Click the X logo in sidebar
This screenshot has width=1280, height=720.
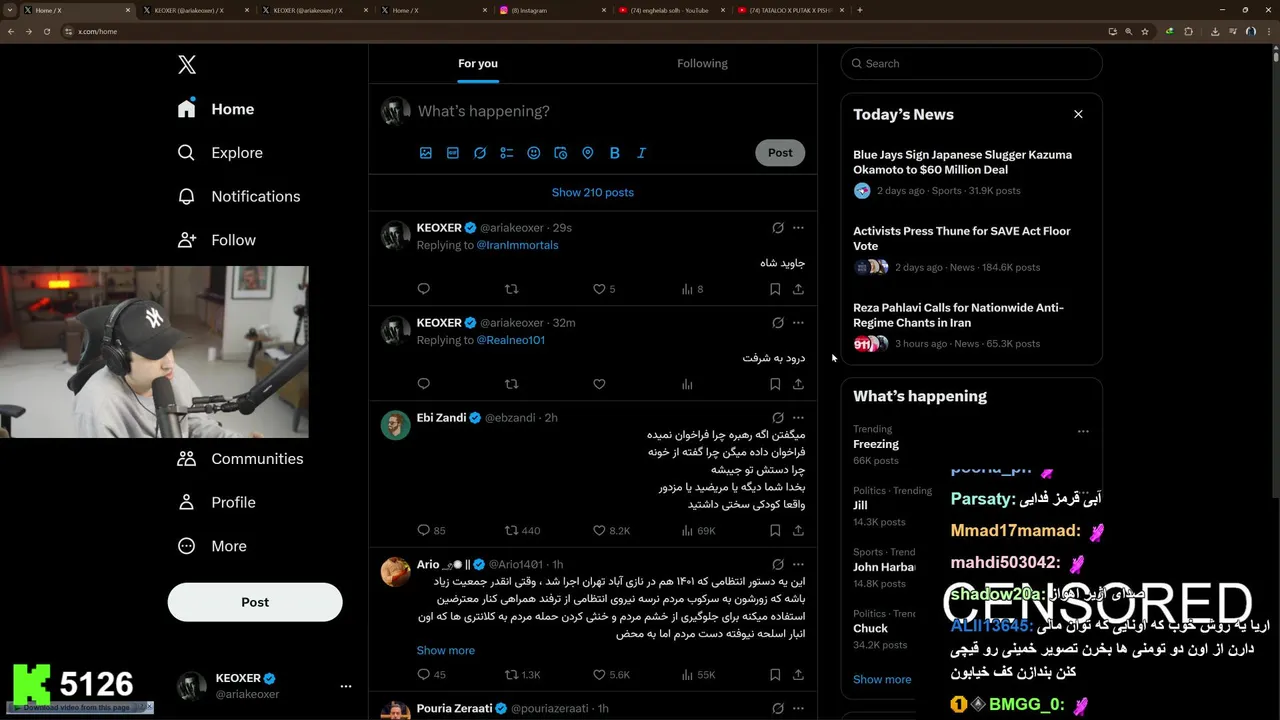187,65
